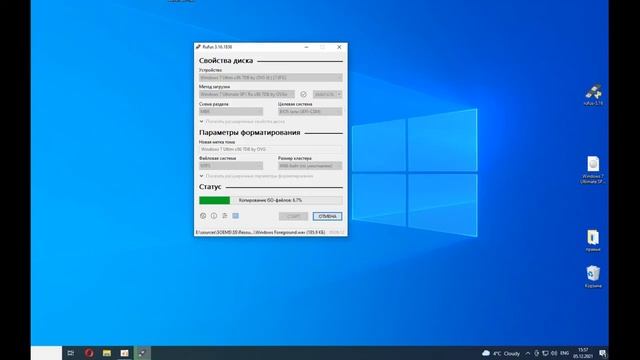Screen dimensions: 640x360
Task: Switch ENG input language indicator
Action: tap(564, 353)
